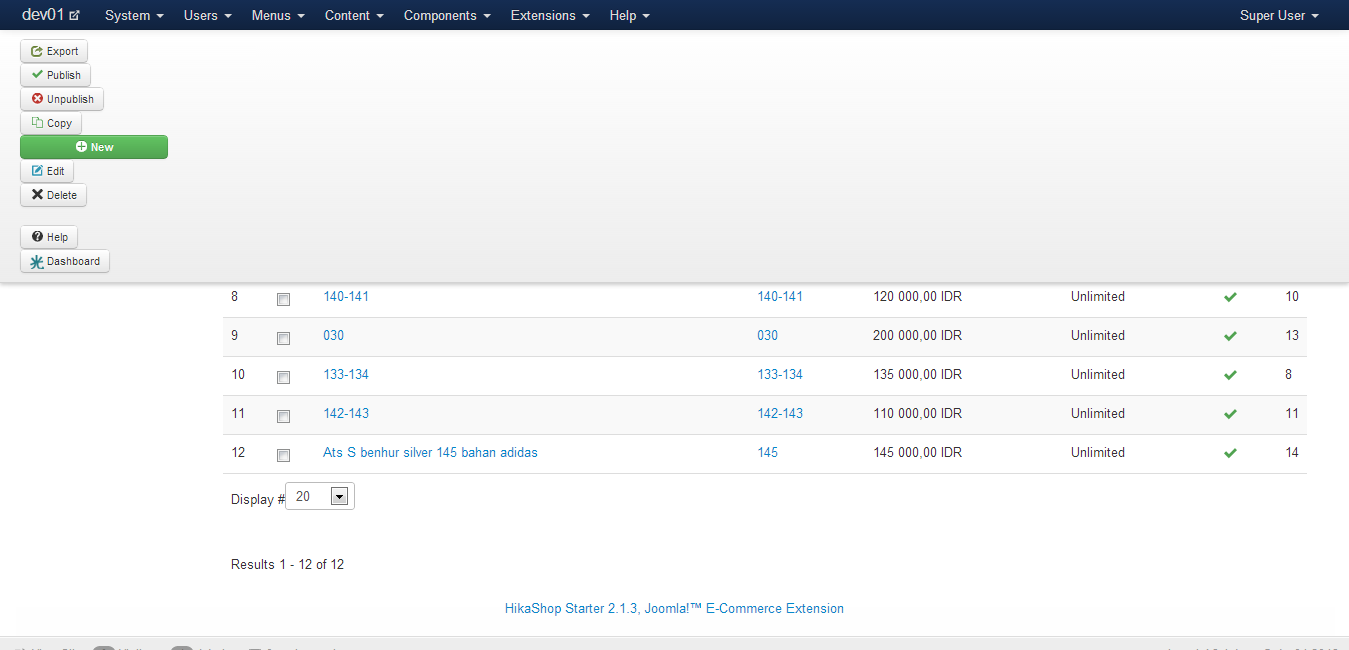Open the Display # items-per-page dropdown
1349x650 pixels.
(320, 496)
